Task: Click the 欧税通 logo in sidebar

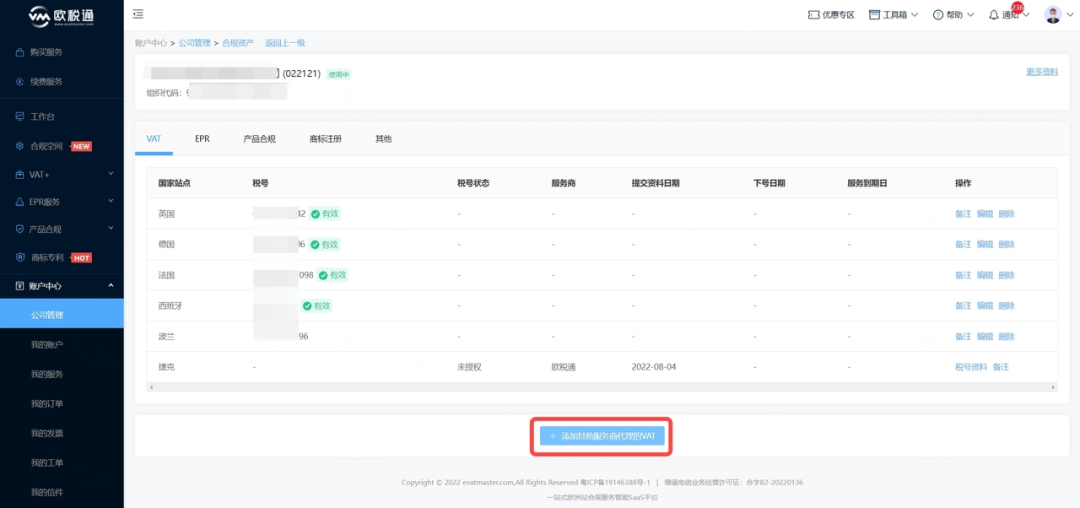Action: tap(61, 15)
